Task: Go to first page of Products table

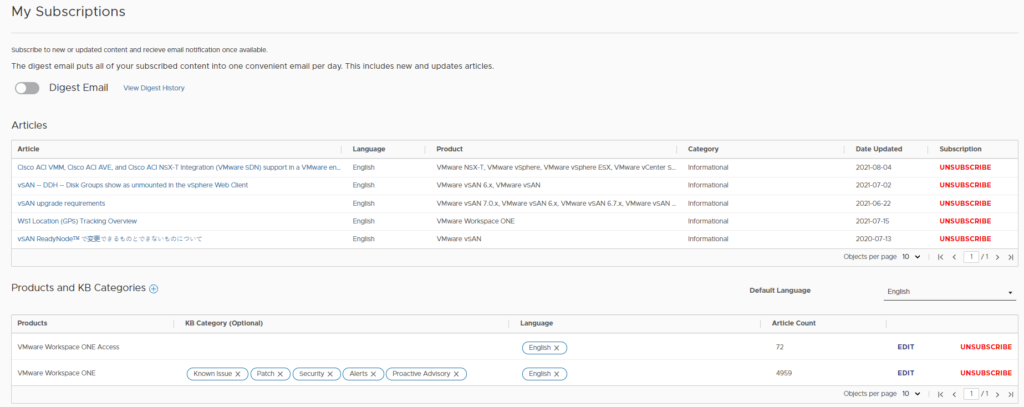Action: 940,395
